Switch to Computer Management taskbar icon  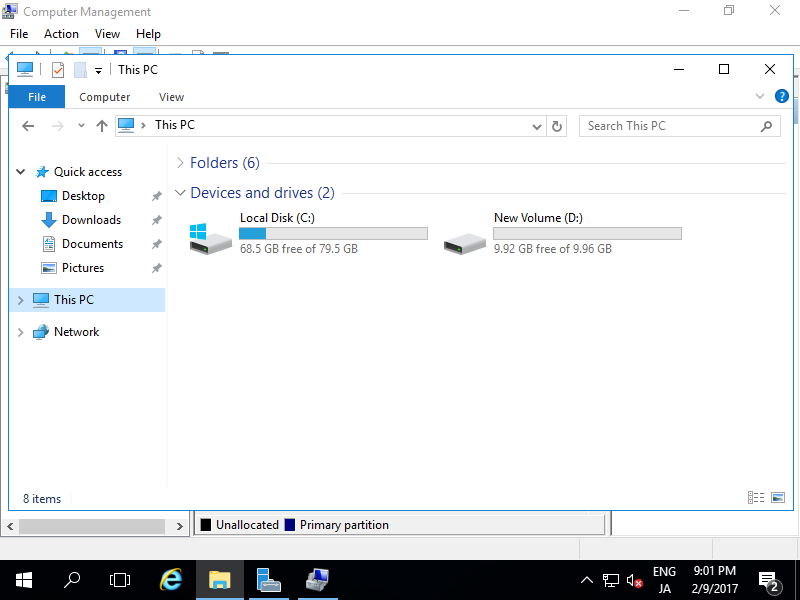click(318, 580)
